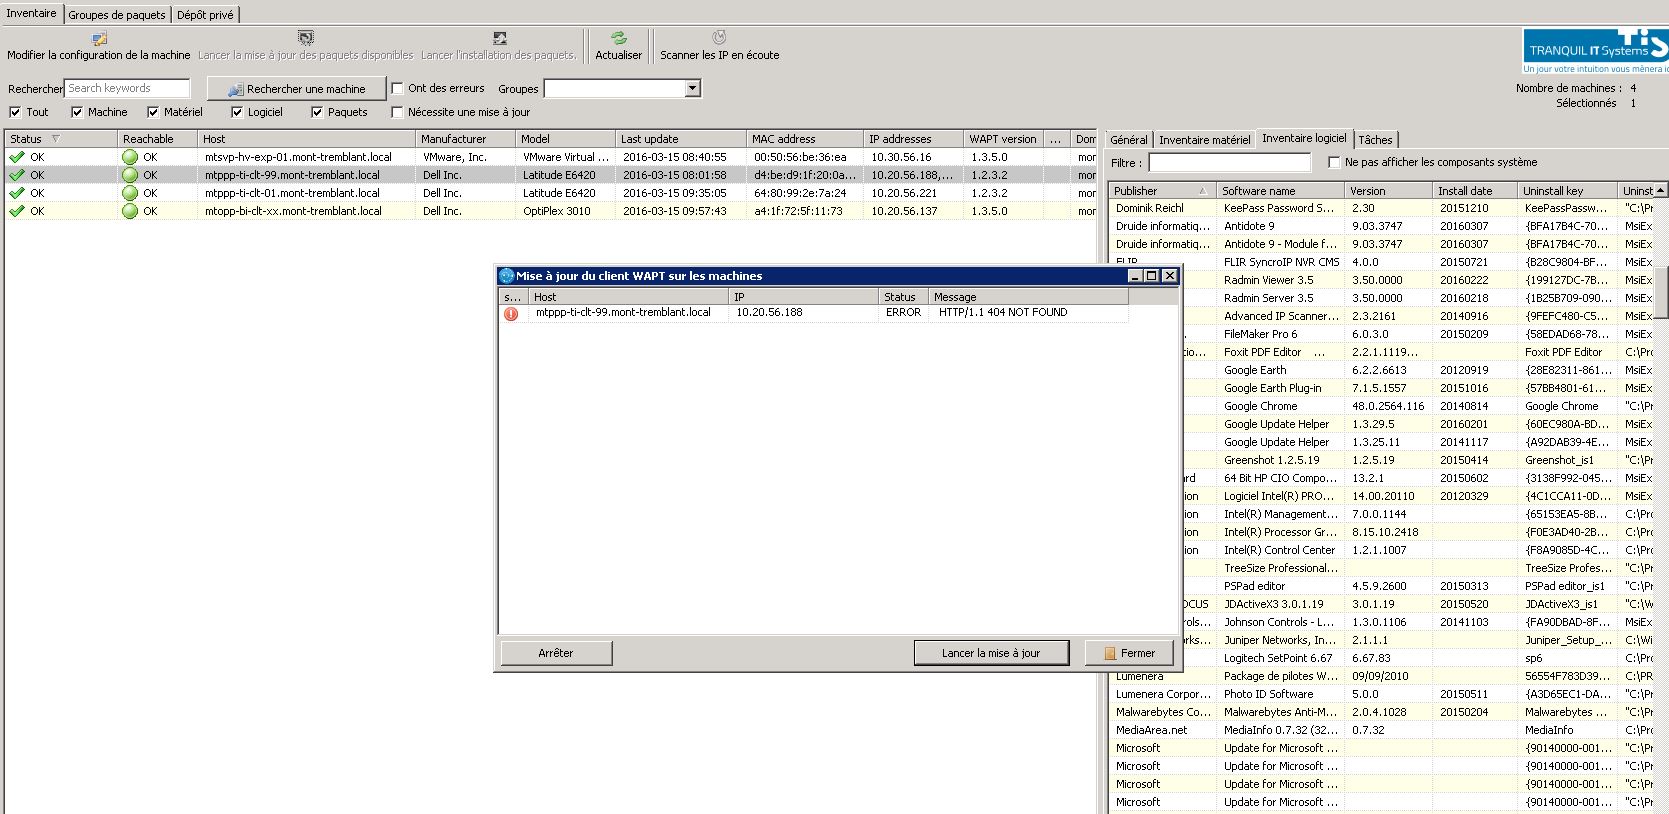Click the WAPT globe icon in dialog title bar
The height and width of the screenshot is (814, 1669).
coord(507,276)
